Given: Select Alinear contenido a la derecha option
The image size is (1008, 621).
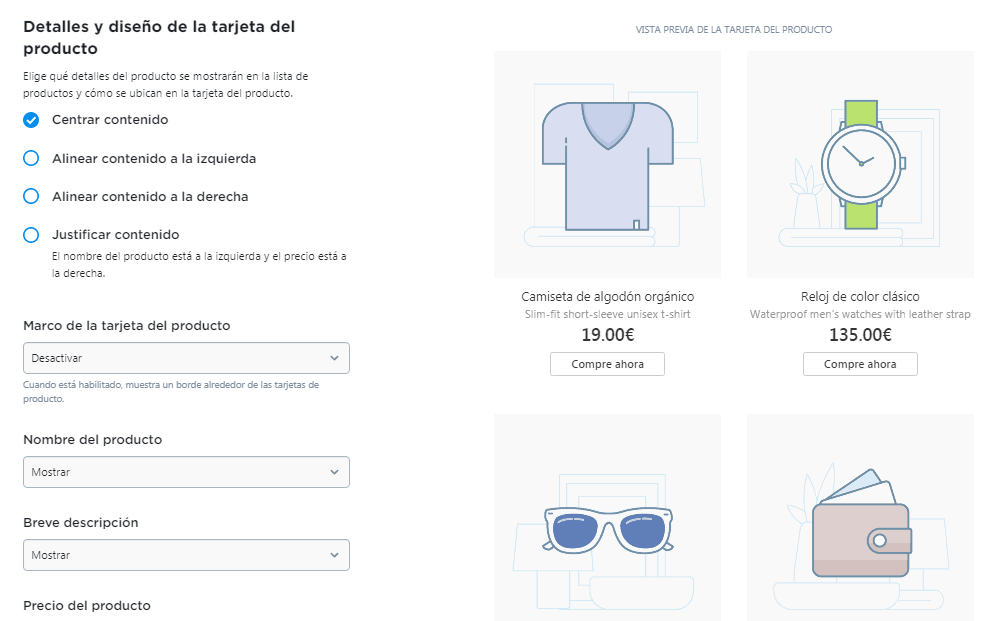Looking at the screenshot, I should click(x=31, y=196).
